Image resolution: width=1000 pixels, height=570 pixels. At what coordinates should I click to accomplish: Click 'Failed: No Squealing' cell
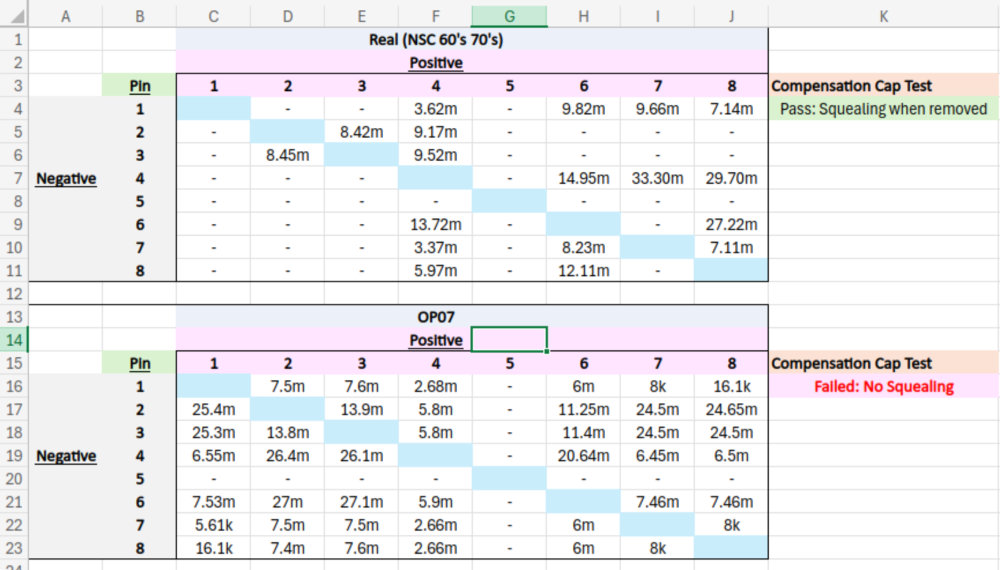tap(883, 386)
